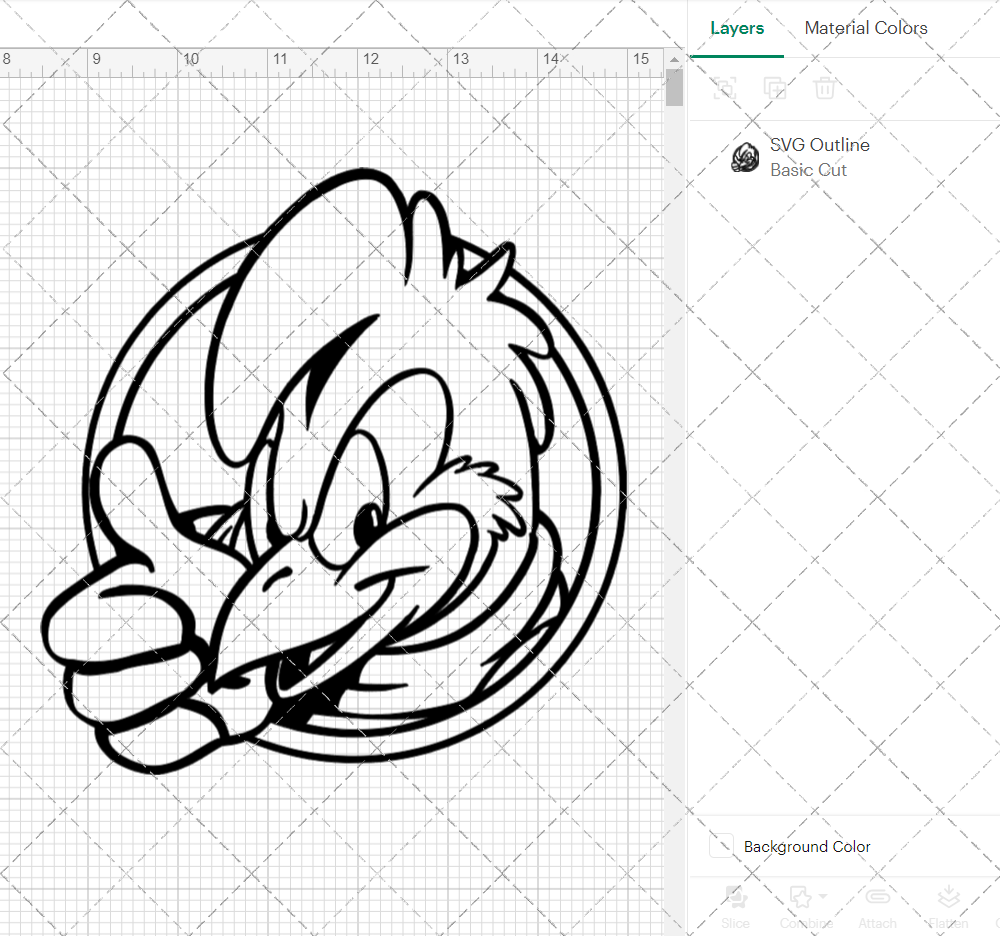Click the Group layers icon
This screenshot has width=1000, height=936.
pos(724,87)
